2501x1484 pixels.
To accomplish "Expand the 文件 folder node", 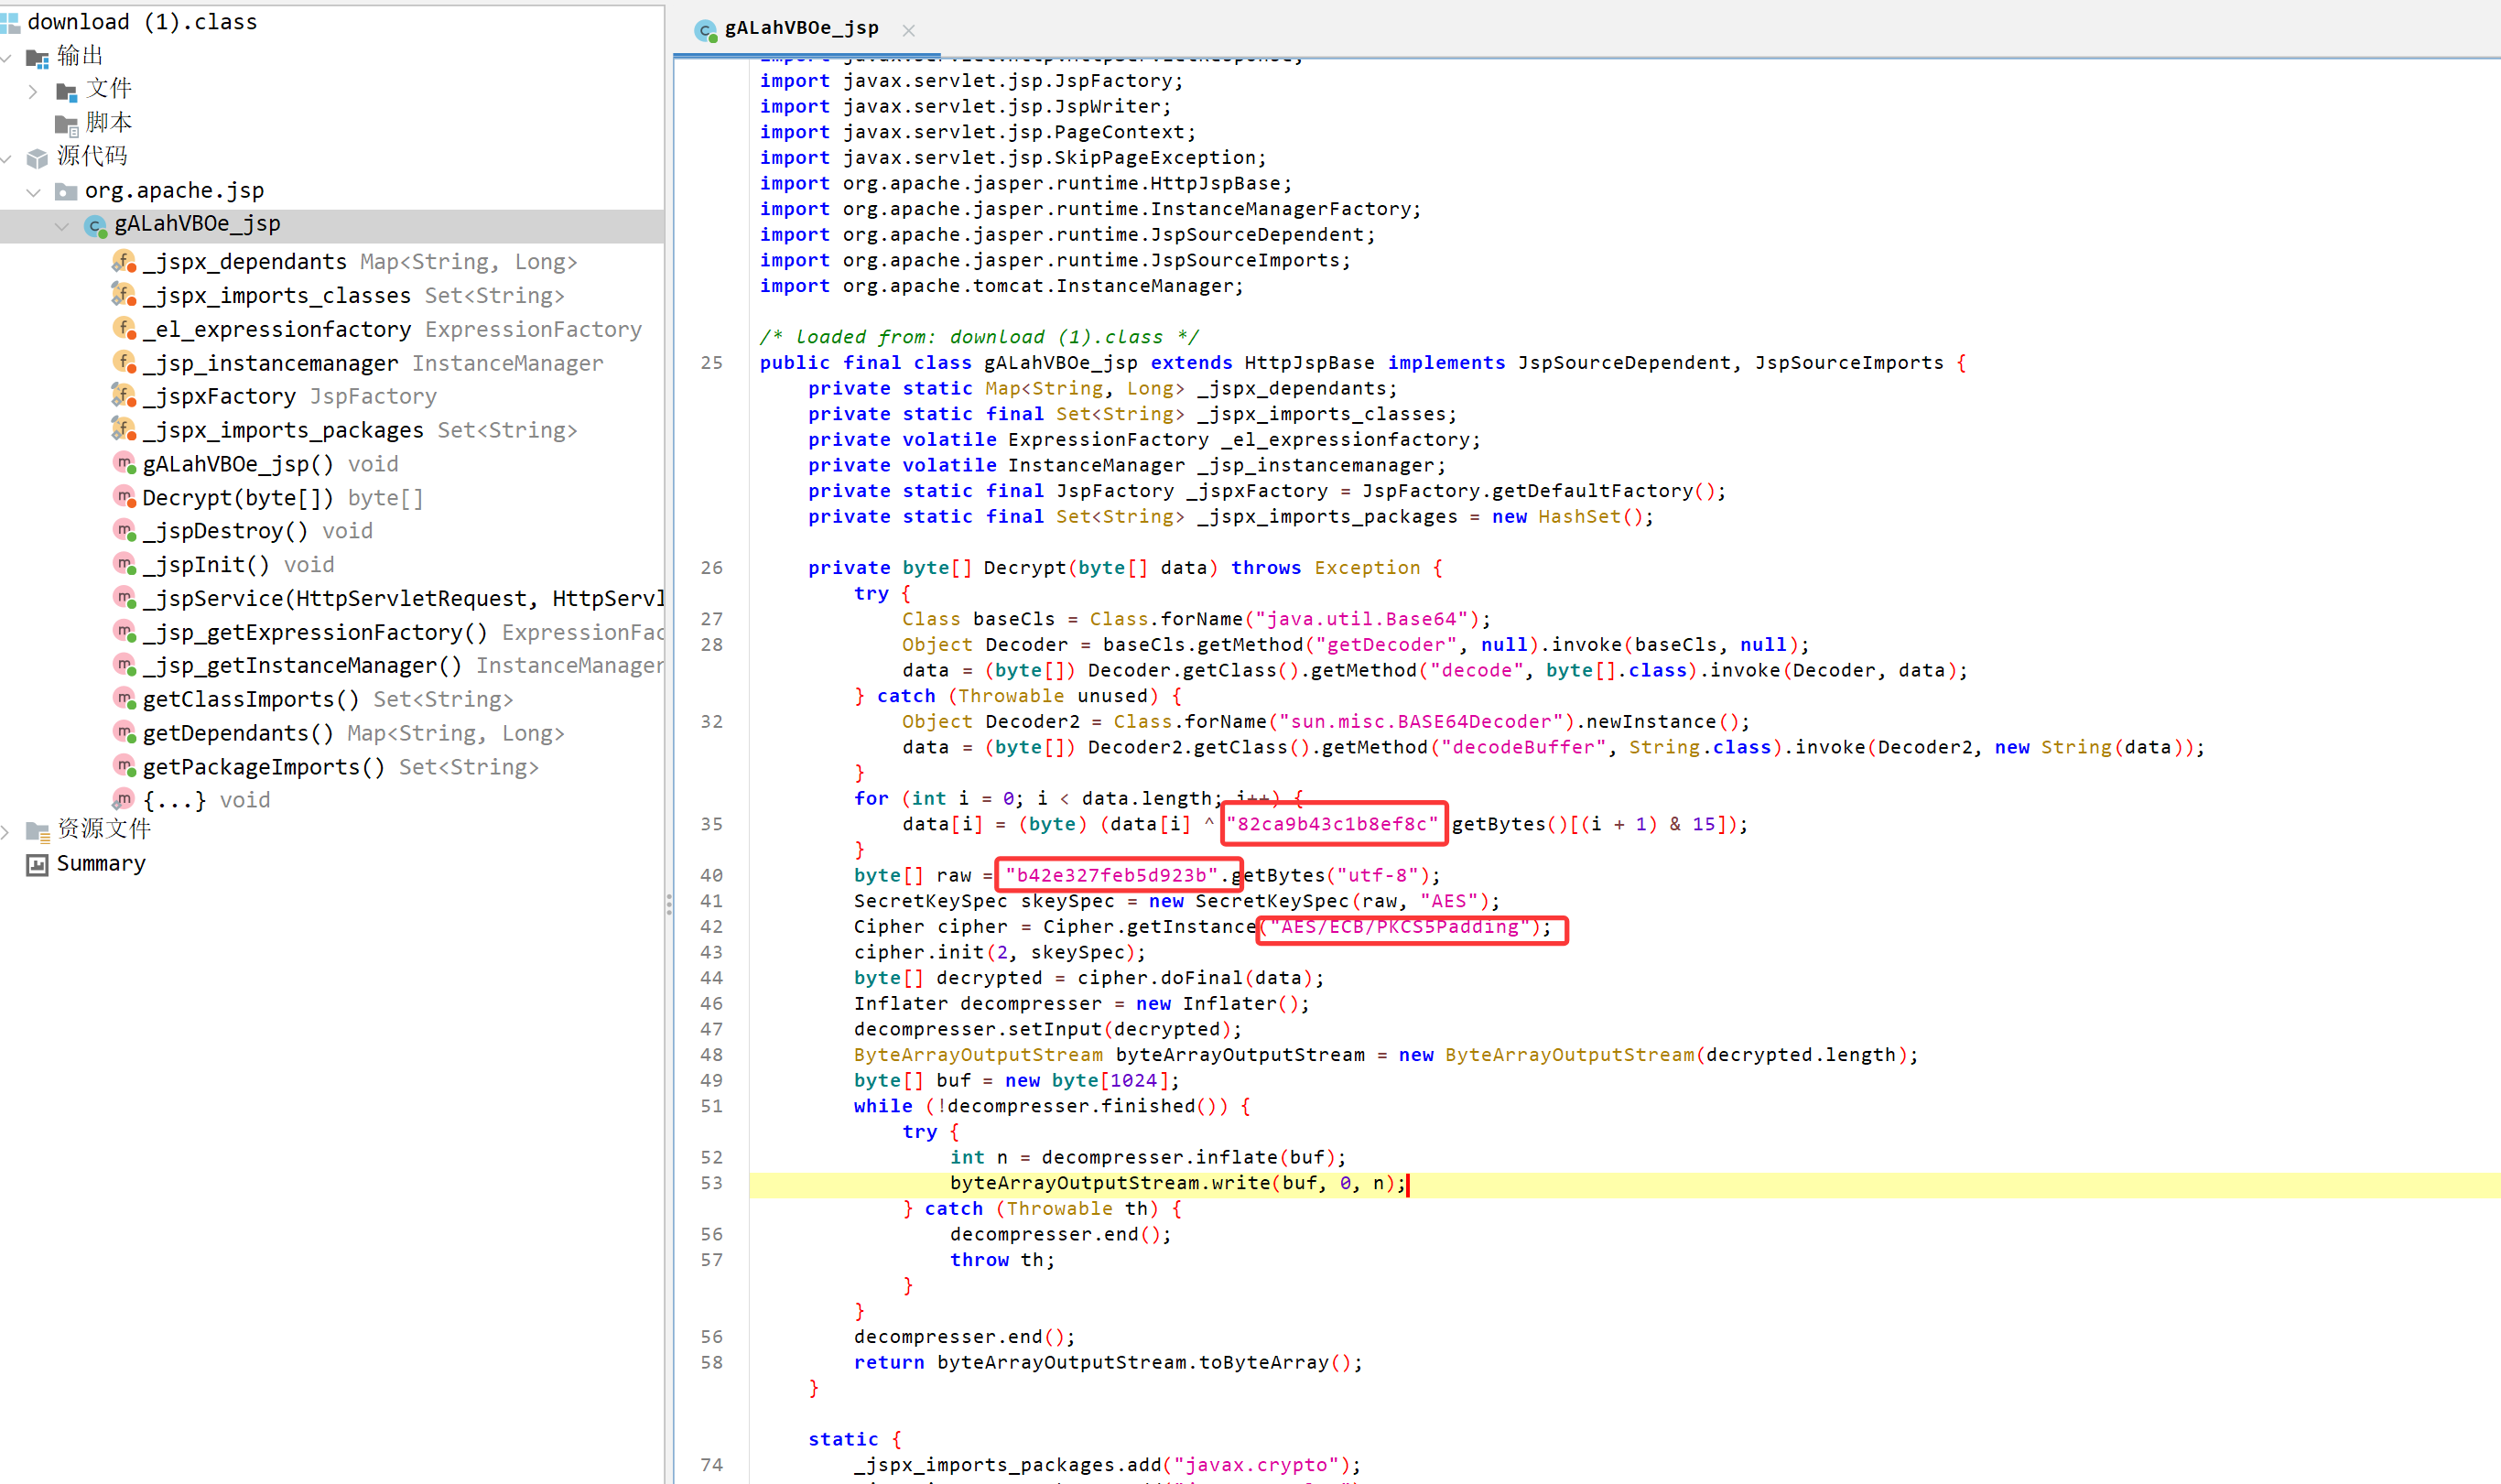I will pyautogui.click(x=33, y=91).
